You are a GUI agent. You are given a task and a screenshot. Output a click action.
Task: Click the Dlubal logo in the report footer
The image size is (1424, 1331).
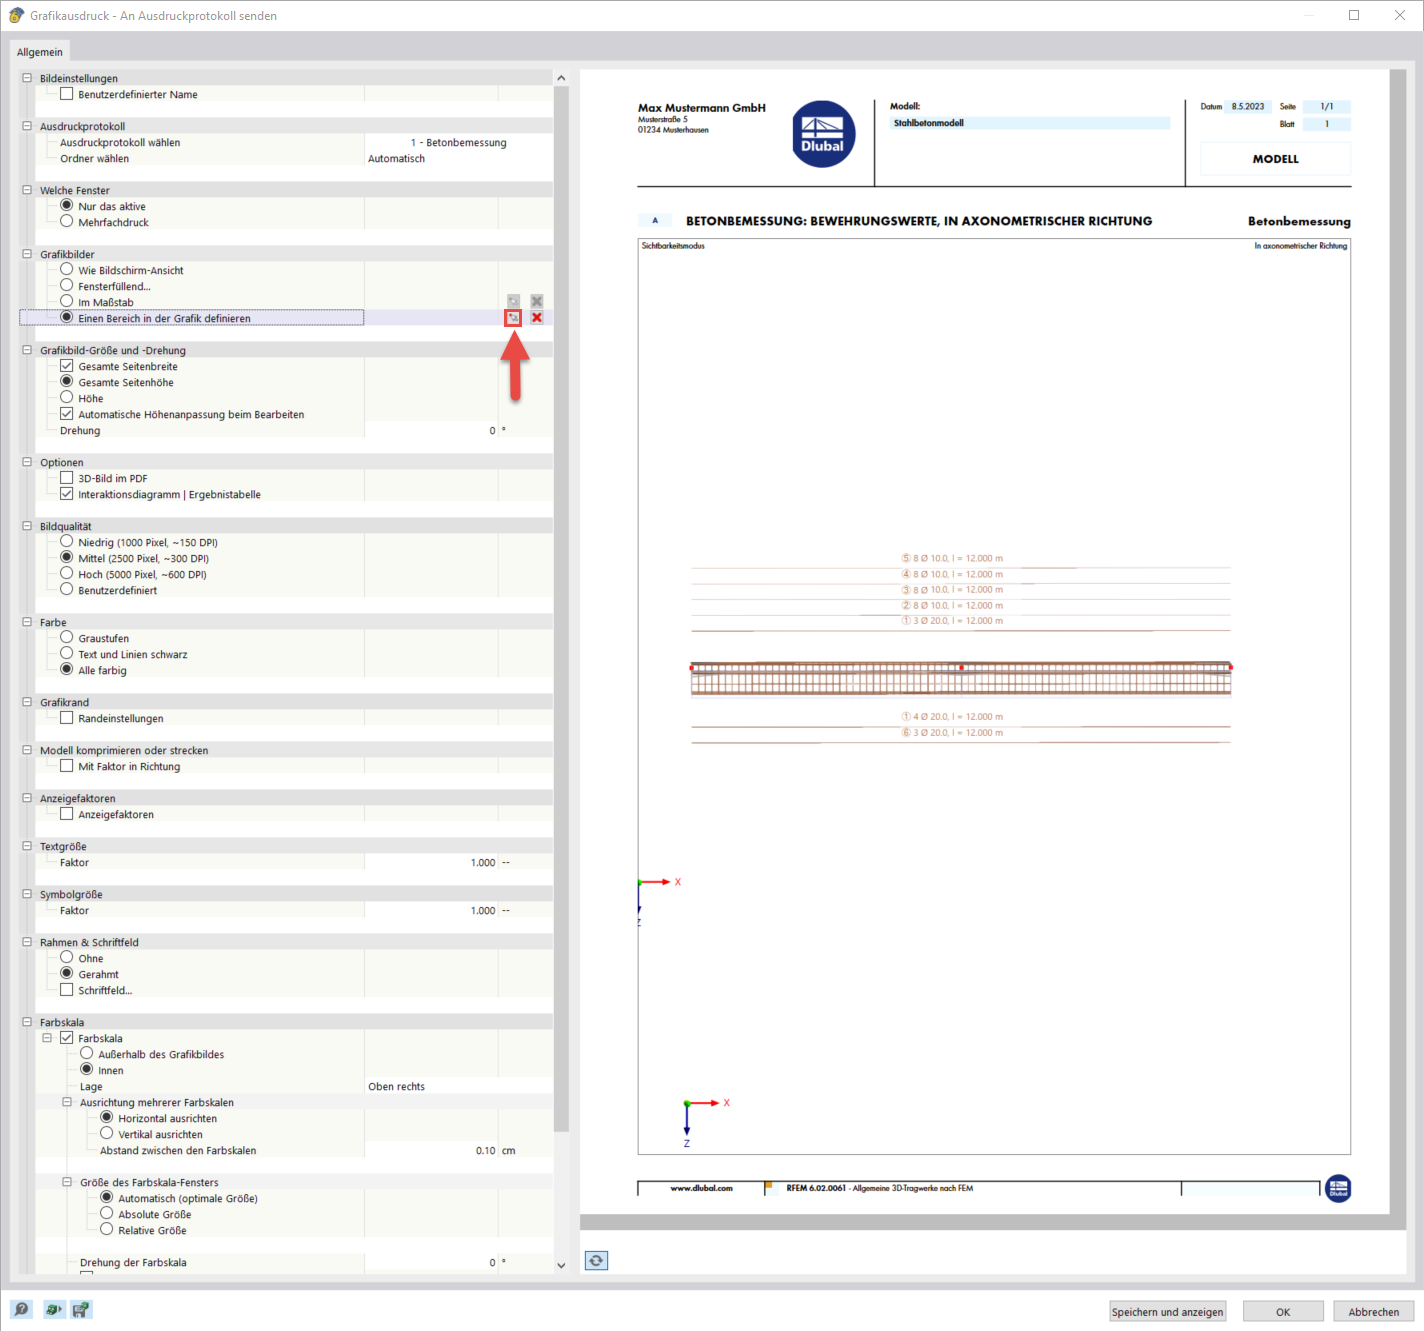1337,1188
